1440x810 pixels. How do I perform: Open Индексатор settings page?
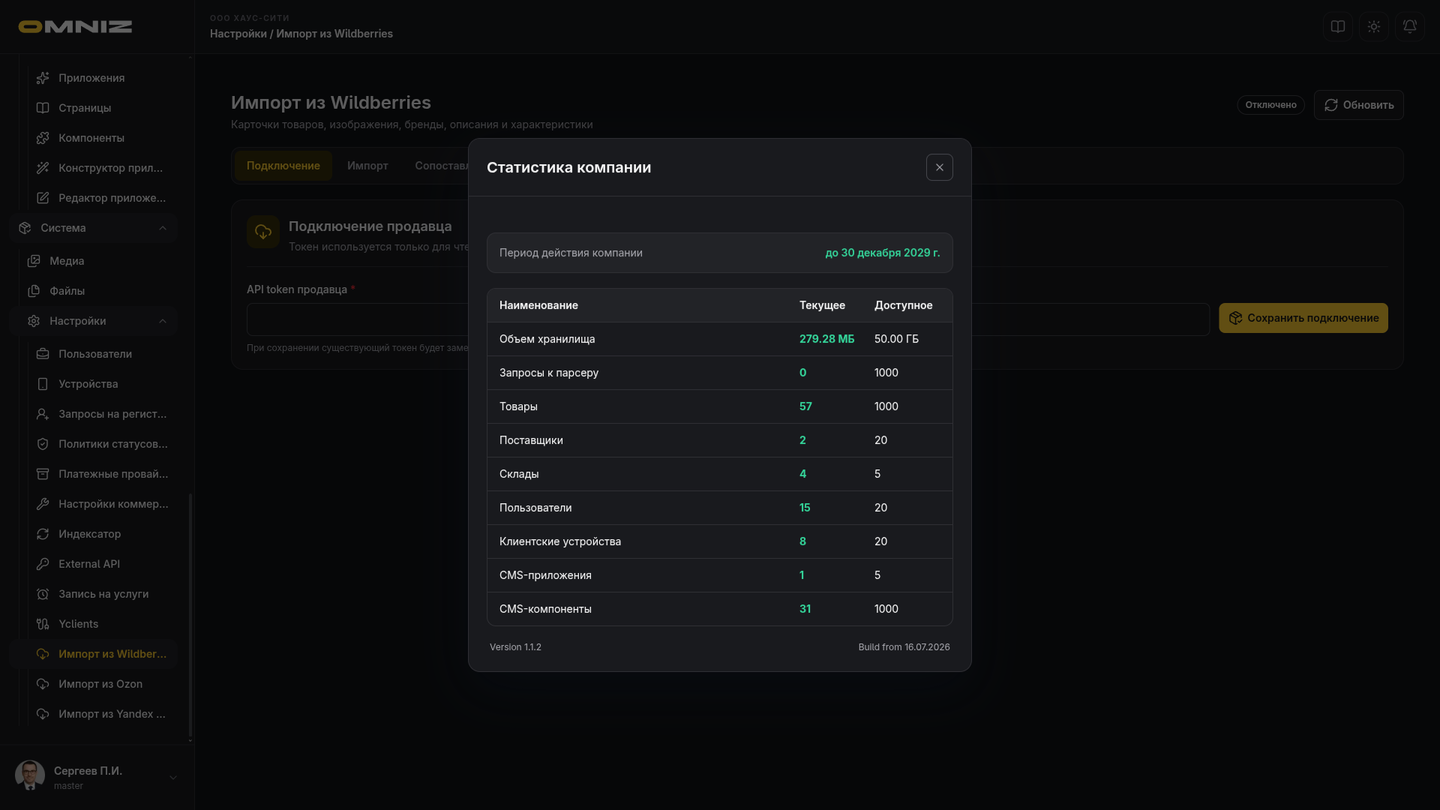coord(89,534)
